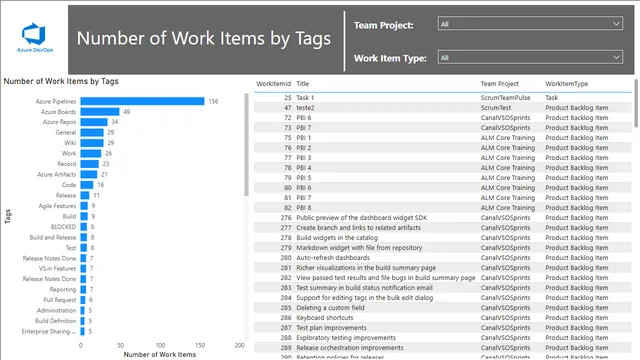The image size is (640, 360).
Task: Click the Agile Features tag label
Action: (x=58, y=206)
